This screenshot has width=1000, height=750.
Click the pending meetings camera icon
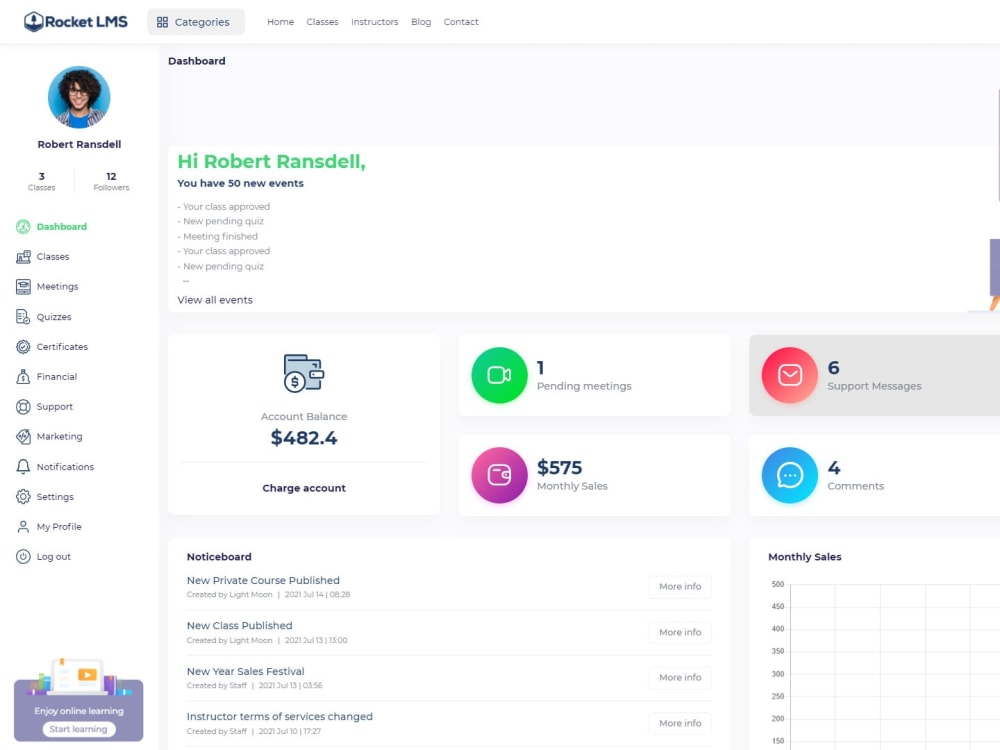tap(498, 375)
